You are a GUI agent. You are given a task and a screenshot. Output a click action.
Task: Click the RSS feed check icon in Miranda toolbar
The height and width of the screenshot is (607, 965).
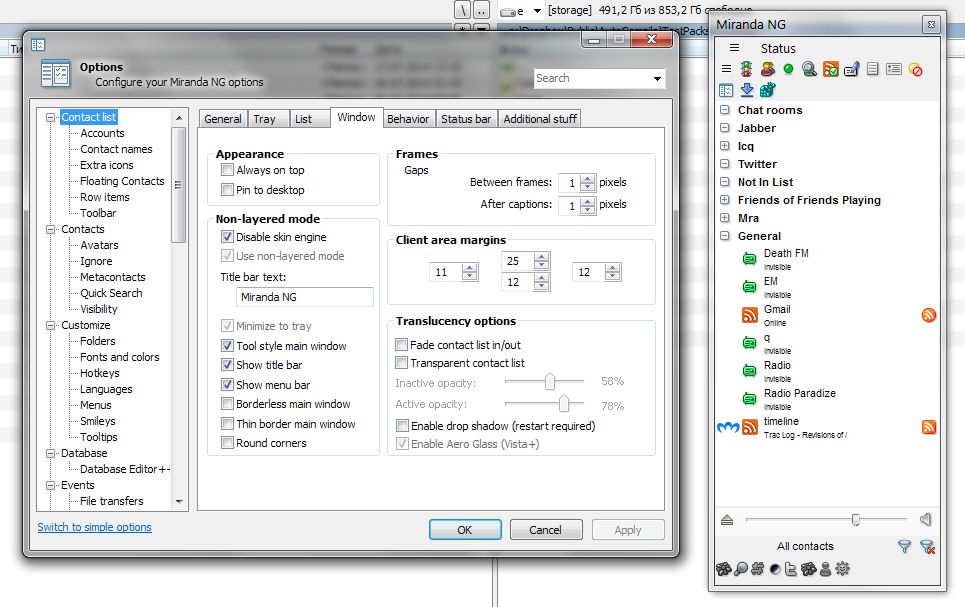click(830, 70)
